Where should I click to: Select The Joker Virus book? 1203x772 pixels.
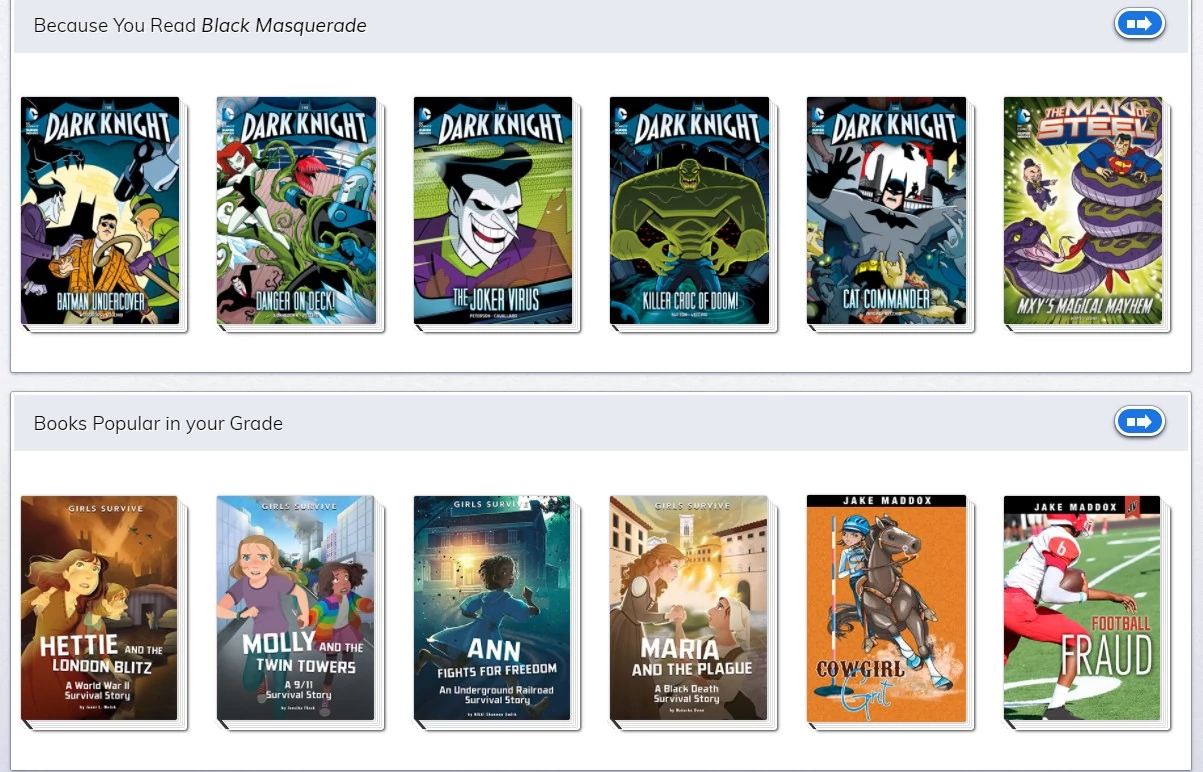coord(493,210)
